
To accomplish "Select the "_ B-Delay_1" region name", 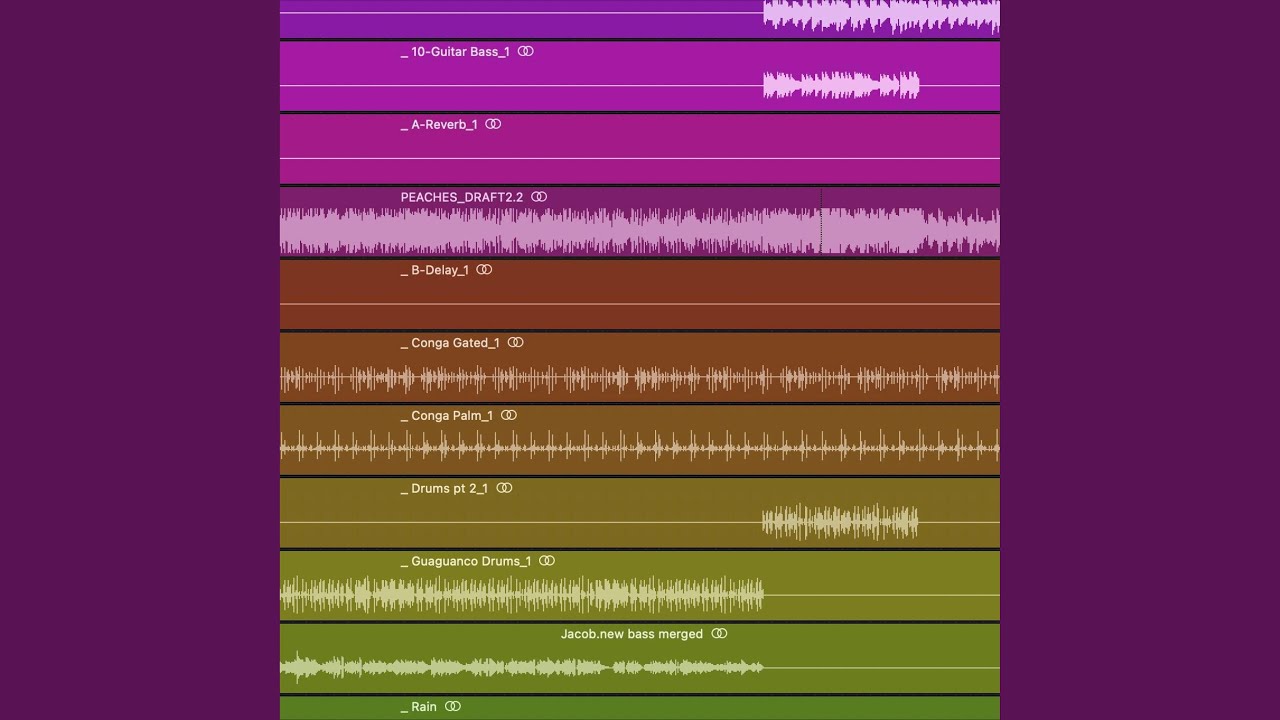I will coord(434,270).
